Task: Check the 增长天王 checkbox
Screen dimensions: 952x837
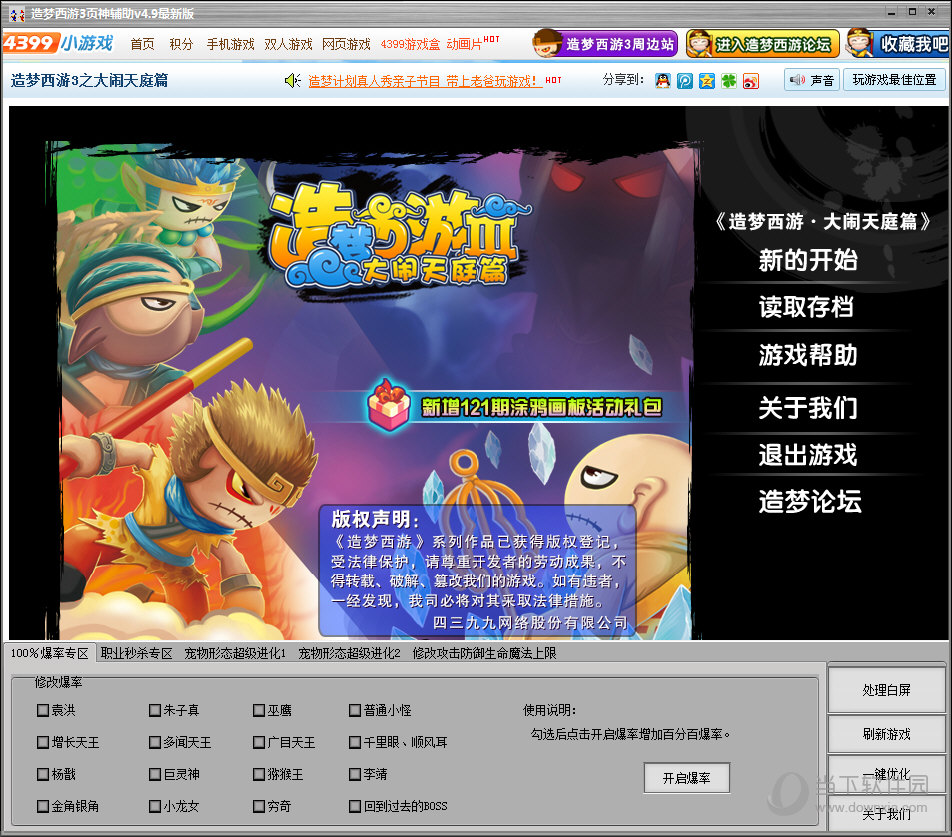Action: pos(42,742)
